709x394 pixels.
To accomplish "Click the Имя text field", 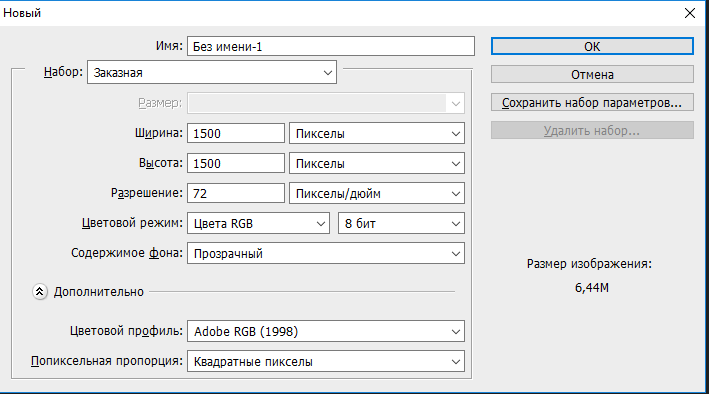I will coord(331,46).
